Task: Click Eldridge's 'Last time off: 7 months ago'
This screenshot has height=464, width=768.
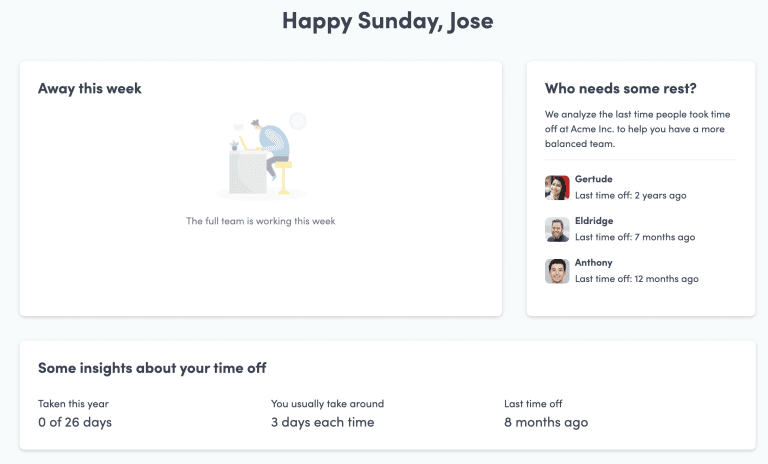Action: pos(635,238)
